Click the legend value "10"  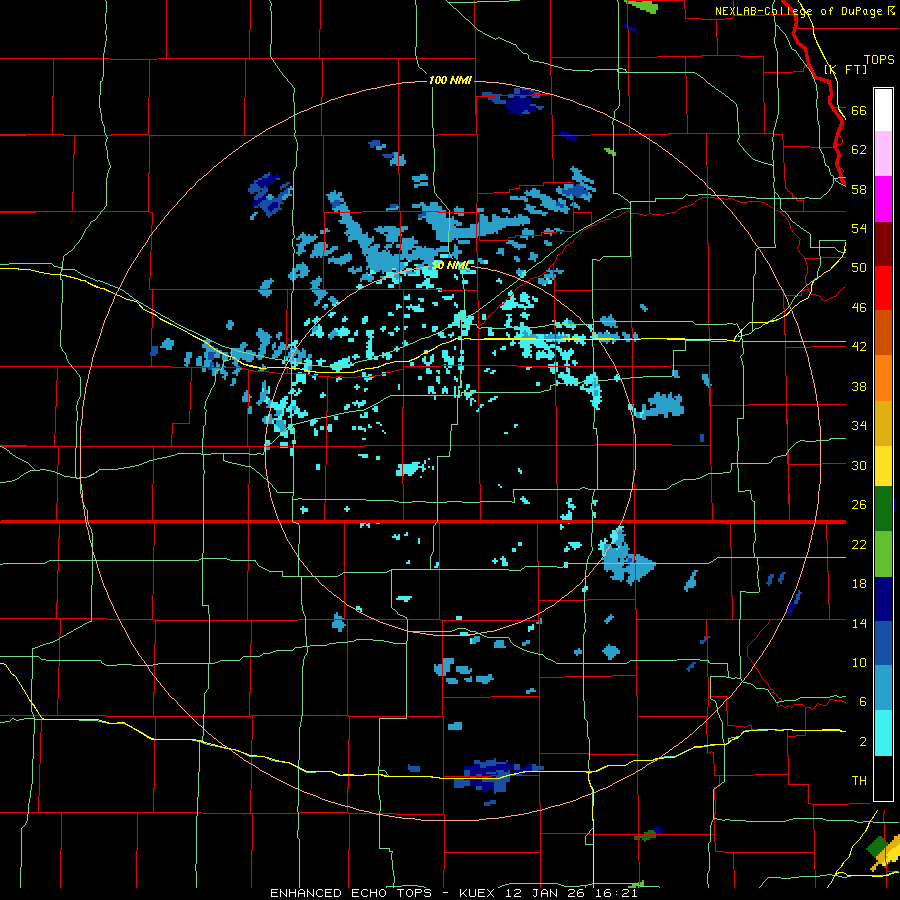coord(859,663)
